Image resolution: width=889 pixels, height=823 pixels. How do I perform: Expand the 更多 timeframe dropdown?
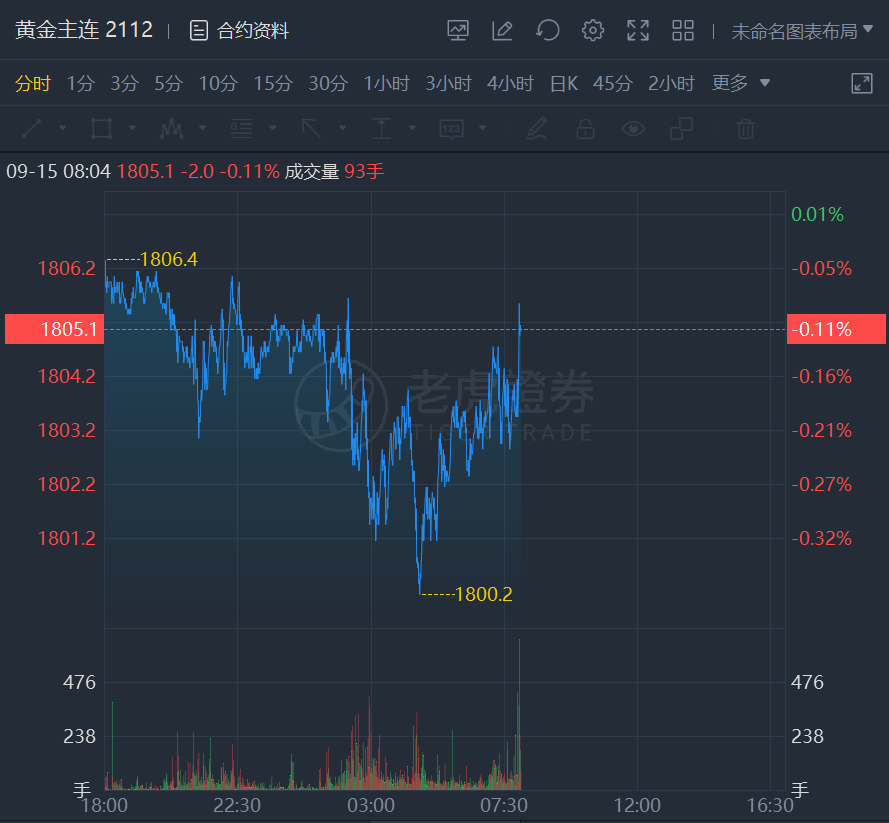(x=741, y=83)
